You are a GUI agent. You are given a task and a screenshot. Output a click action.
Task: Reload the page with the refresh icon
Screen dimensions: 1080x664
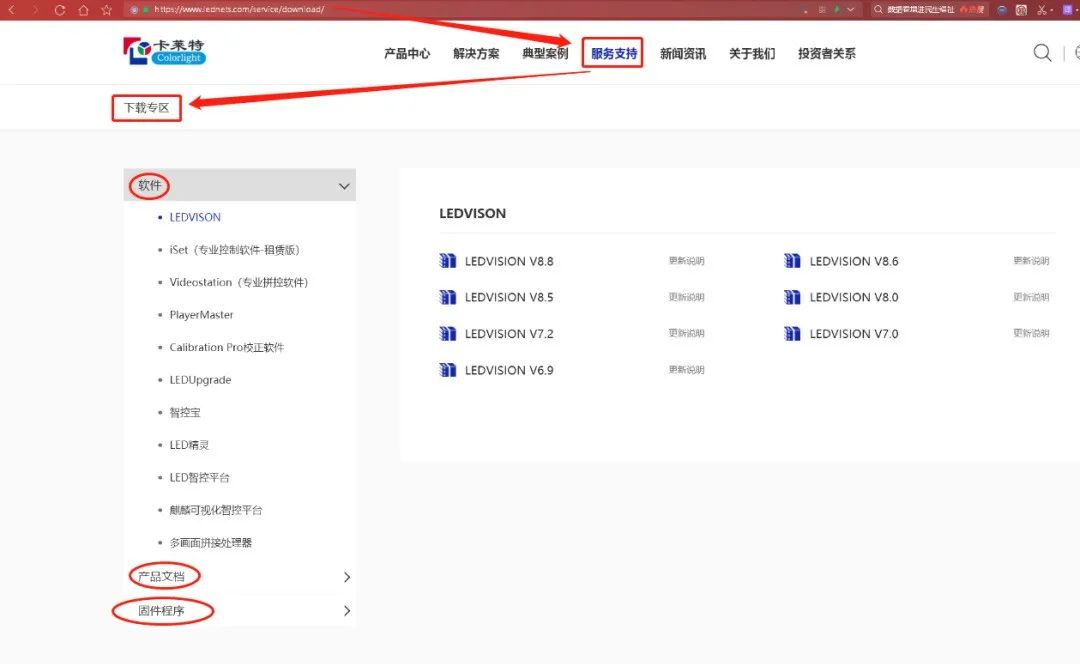pos(60,10)
